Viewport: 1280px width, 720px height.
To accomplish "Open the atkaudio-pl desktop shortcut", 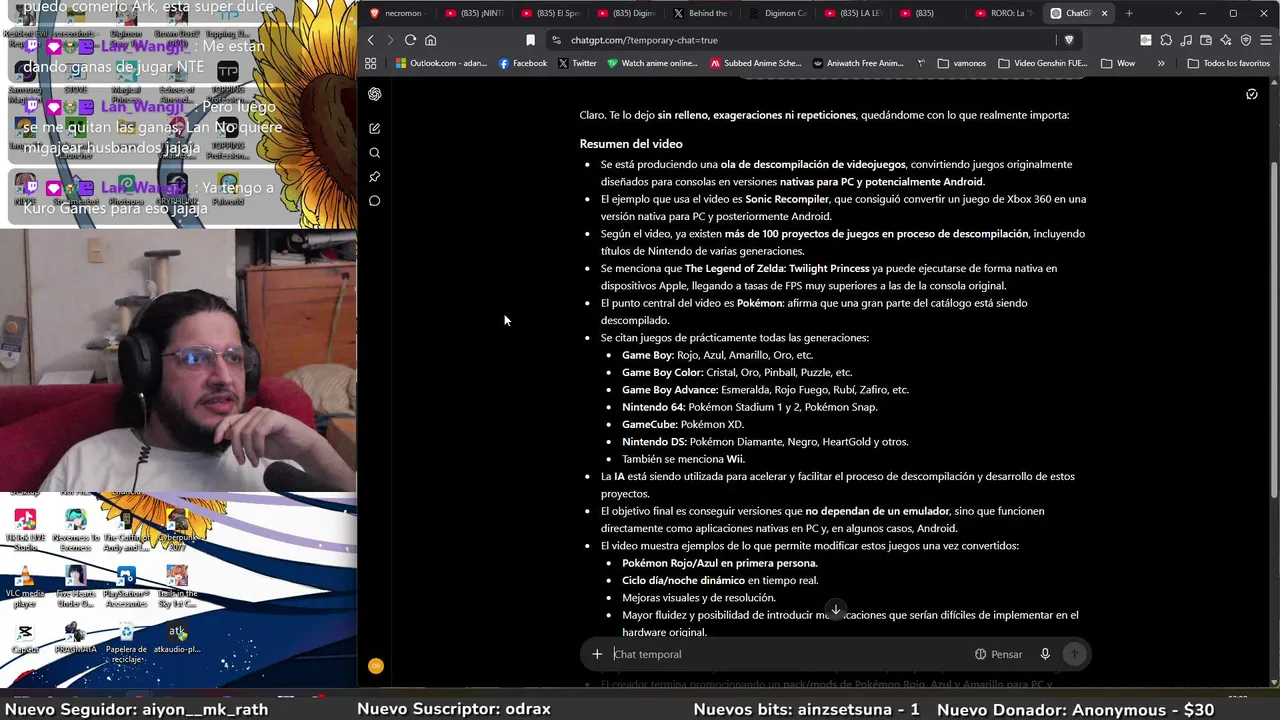I will [177, 638].
